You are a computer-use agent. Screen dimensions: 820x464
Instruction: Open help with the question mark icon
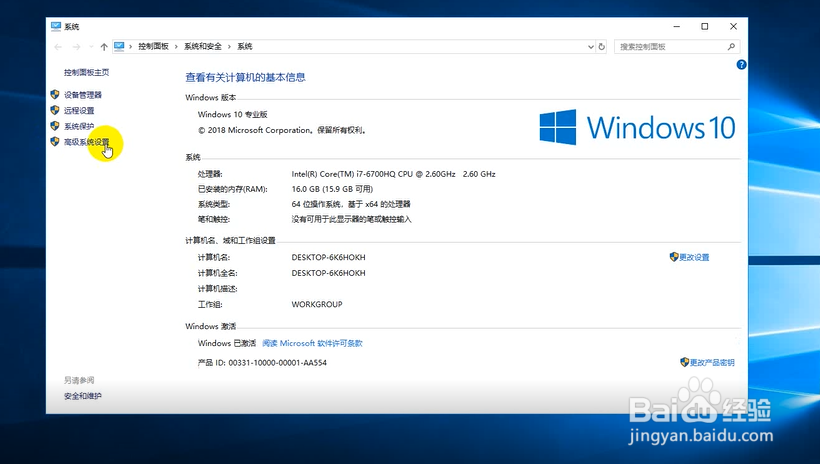[741, 65]
